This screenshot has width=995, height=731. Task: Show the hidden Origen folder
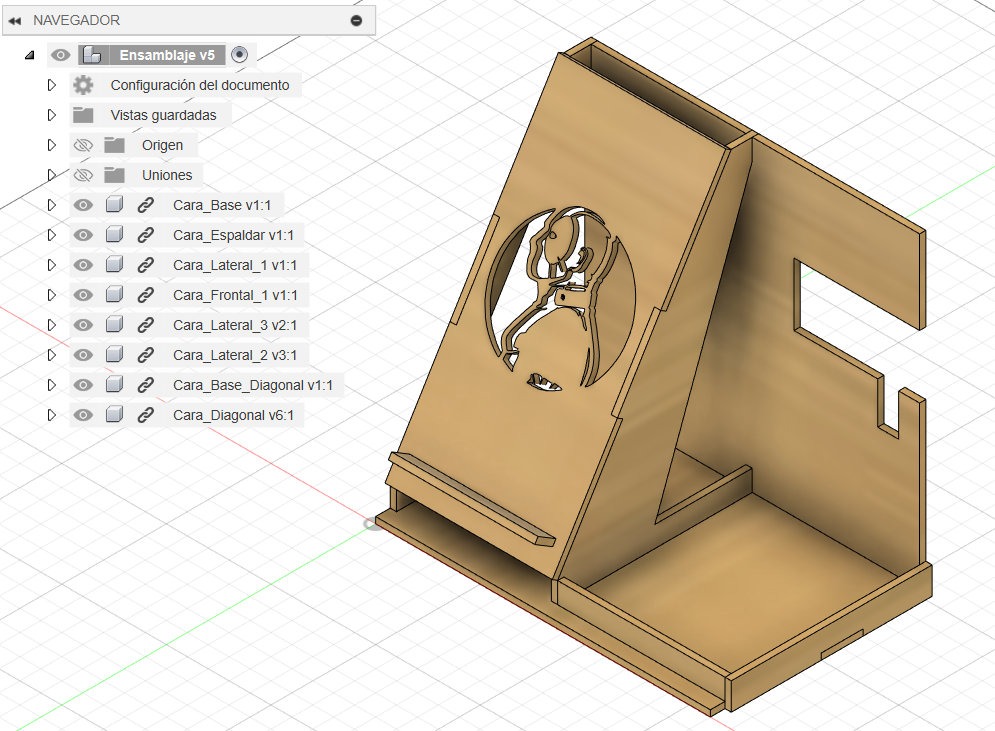(x=83, y=145)
